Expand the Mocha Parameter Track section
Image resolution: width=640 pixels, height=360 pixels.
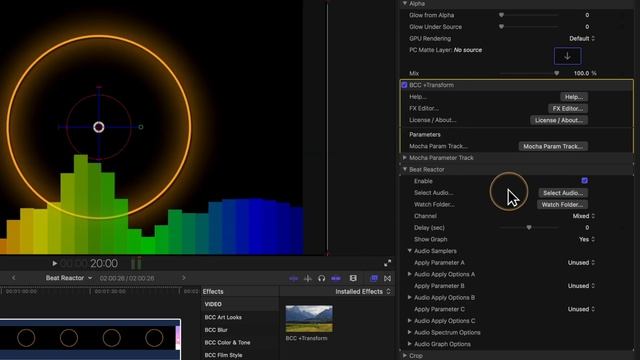tap(405, 158)
